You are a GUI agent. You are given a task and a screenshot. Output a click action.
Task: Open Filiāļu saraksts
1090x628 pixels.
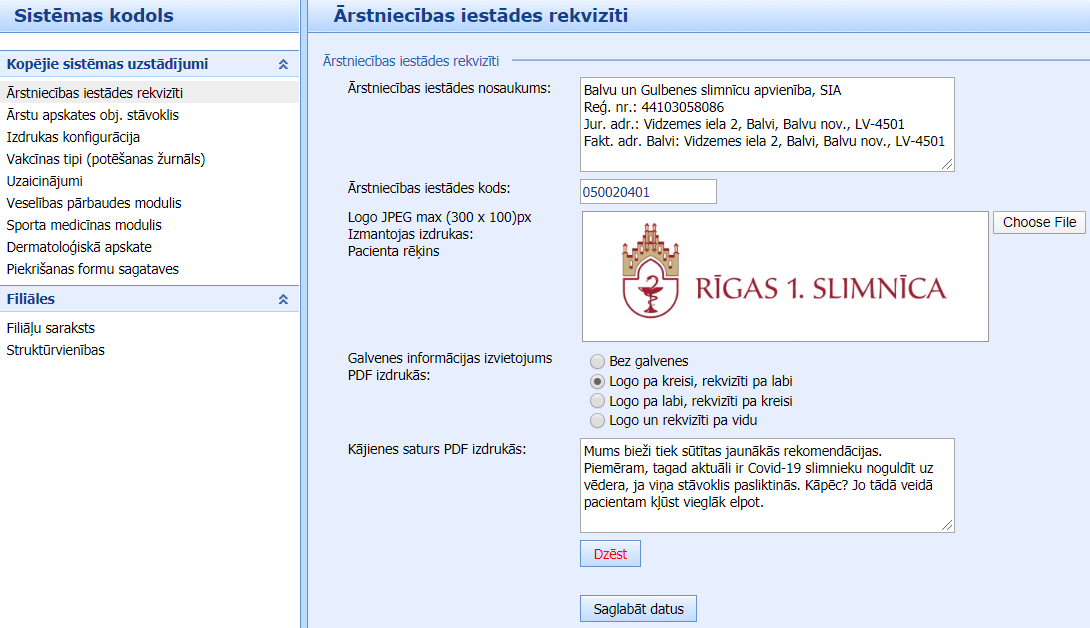[51, 328]
